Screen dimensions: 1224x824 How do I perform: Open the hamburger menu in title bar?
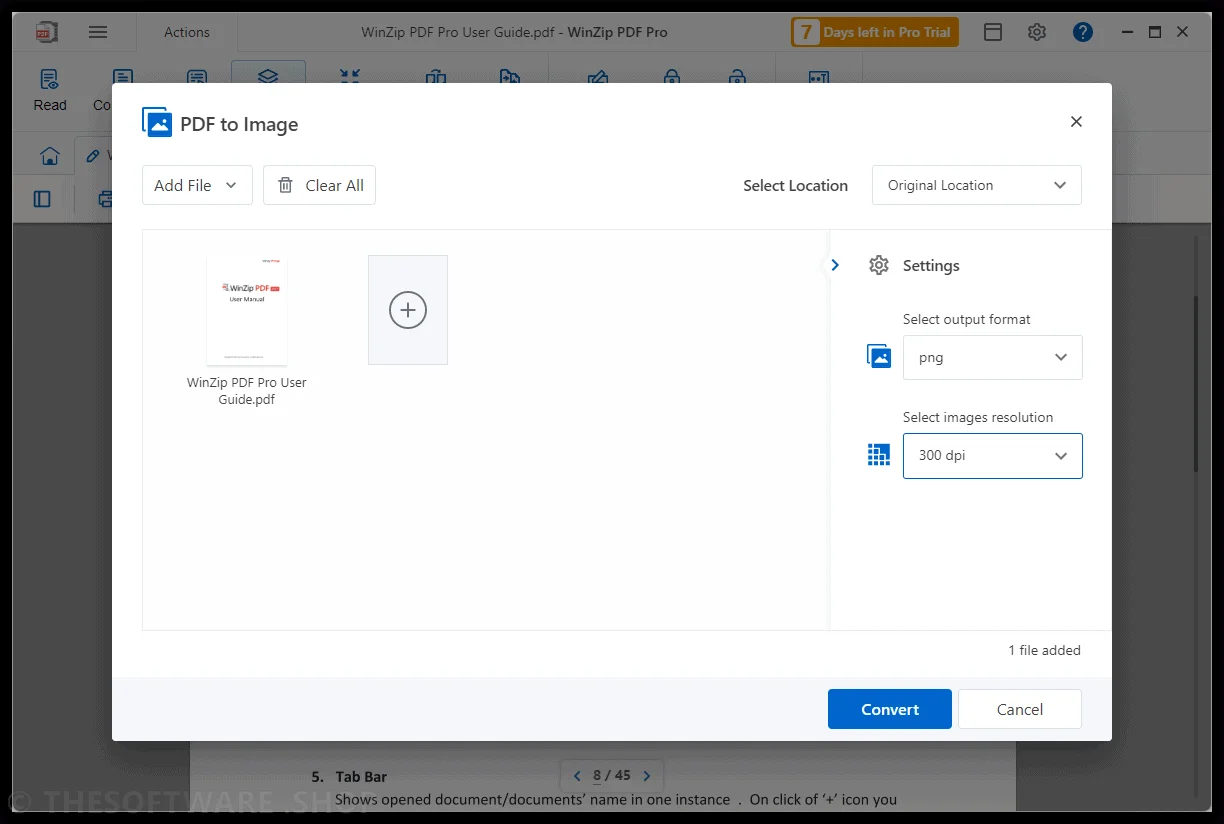(x=98, y=32)
